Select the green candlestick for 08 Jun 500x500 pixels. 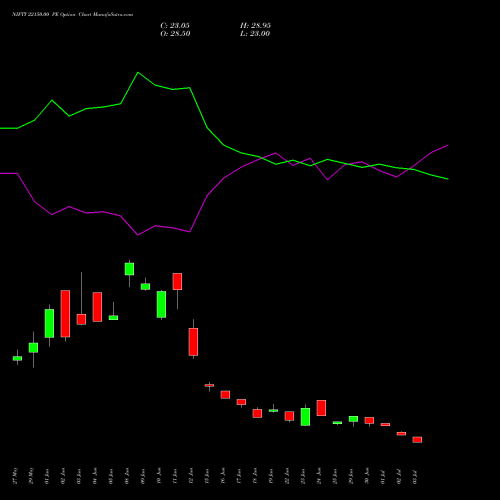(129, 269)
